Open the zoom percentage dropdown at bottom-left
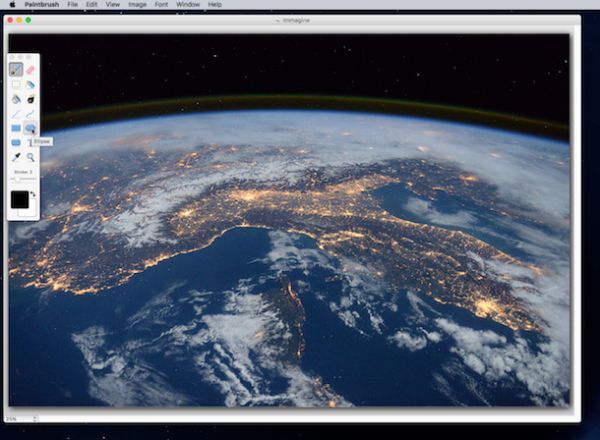600x440 pixels. click(x=14, y=418)
